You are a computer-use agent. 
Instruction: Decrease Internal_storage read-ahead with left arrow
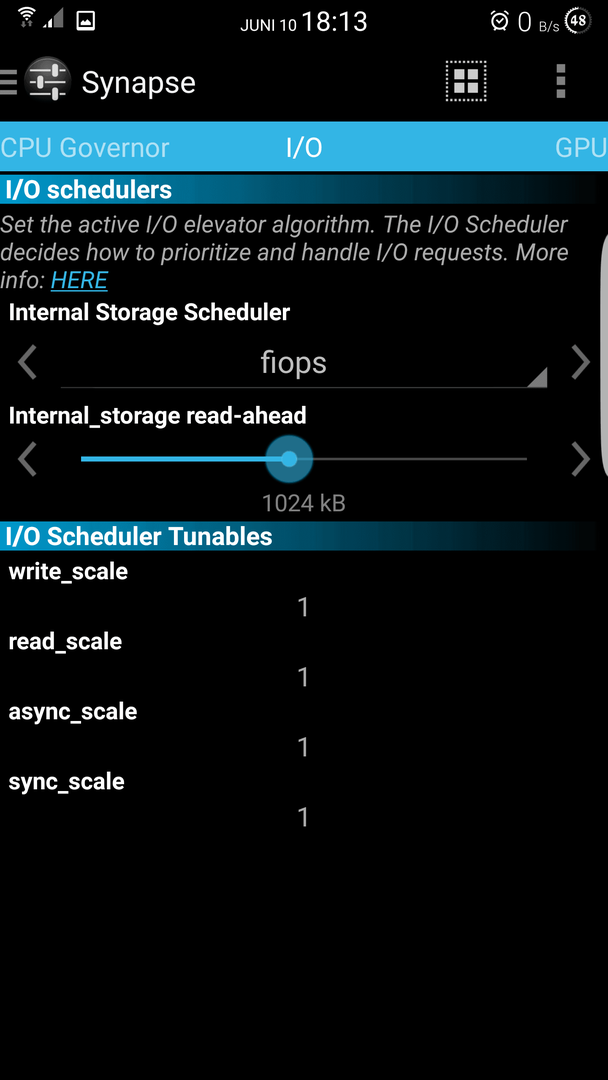pyautogui.click(x=27, y=459)
